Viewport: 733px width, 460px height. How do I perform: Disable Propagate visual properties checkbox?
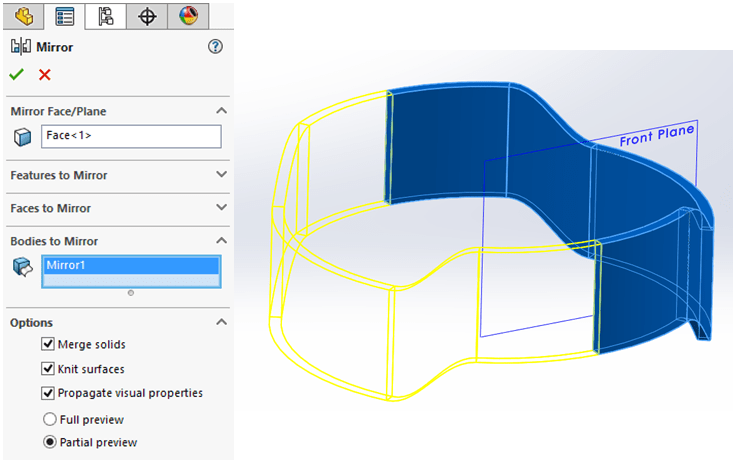(48, 393)
